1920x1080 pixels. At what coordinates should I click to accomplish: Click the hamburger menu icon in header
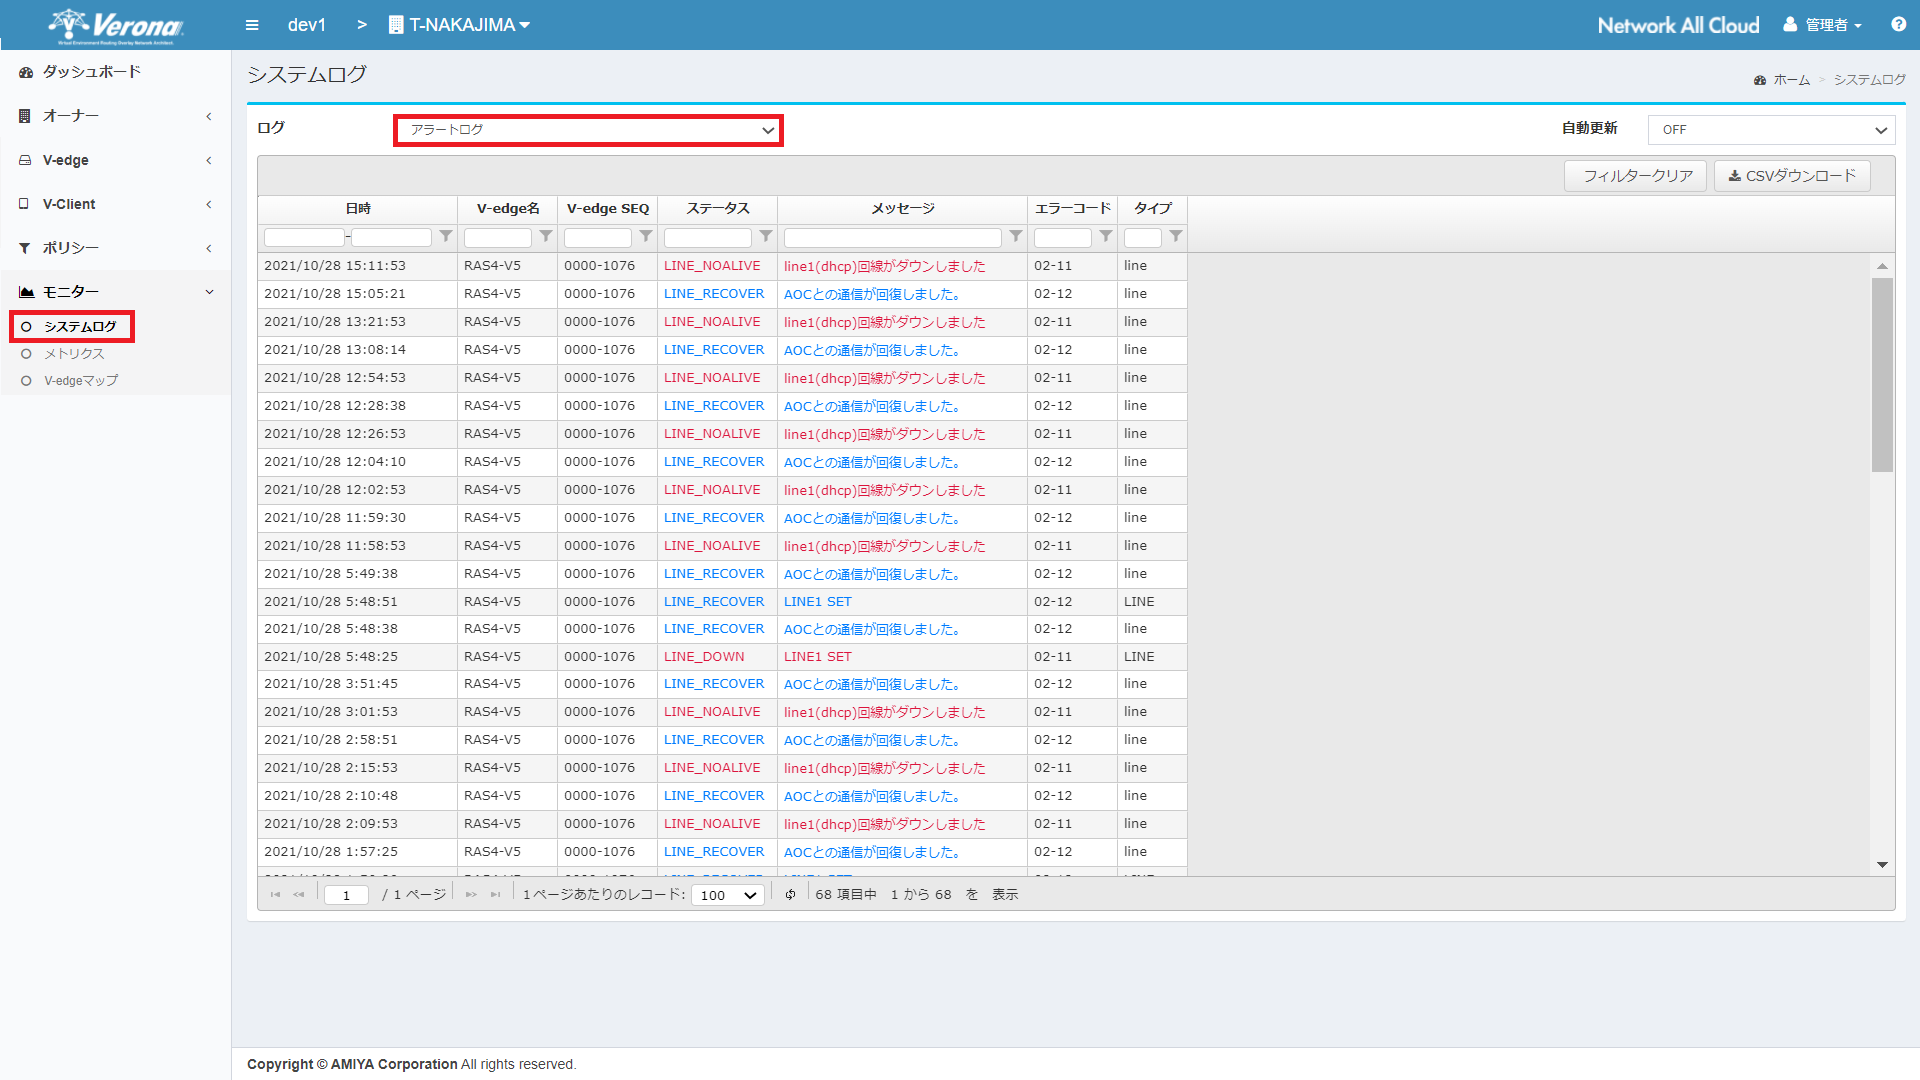pyautogui.click(x=252, y=25)
